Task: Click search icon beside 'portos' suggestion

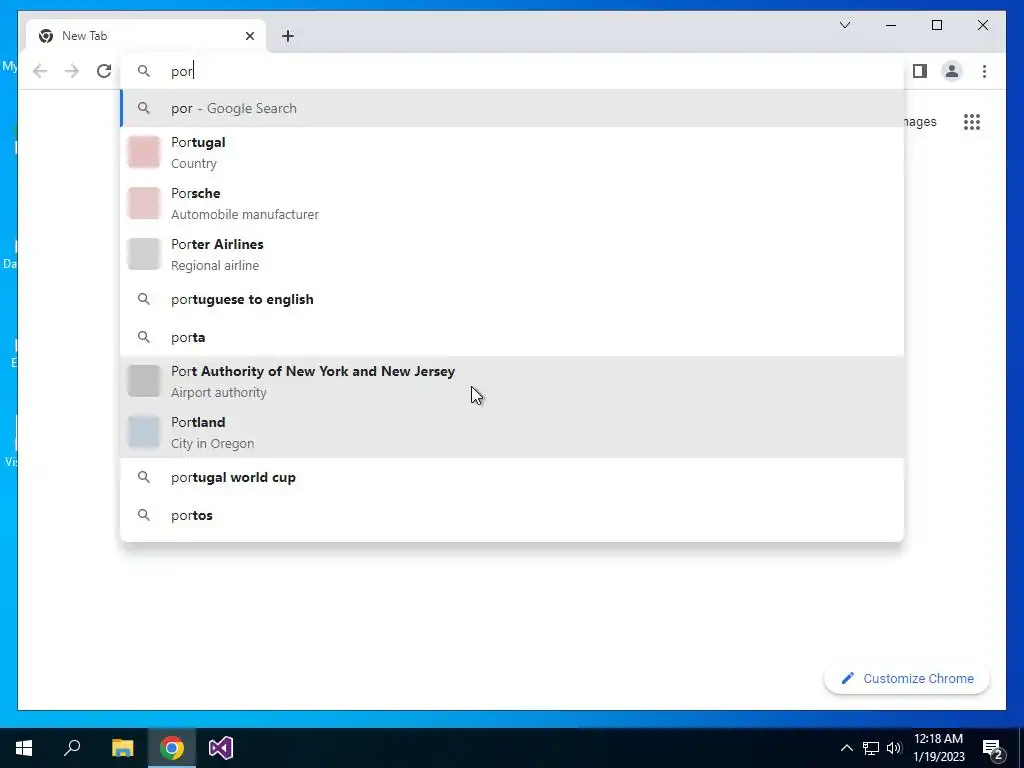Action: 144,515
